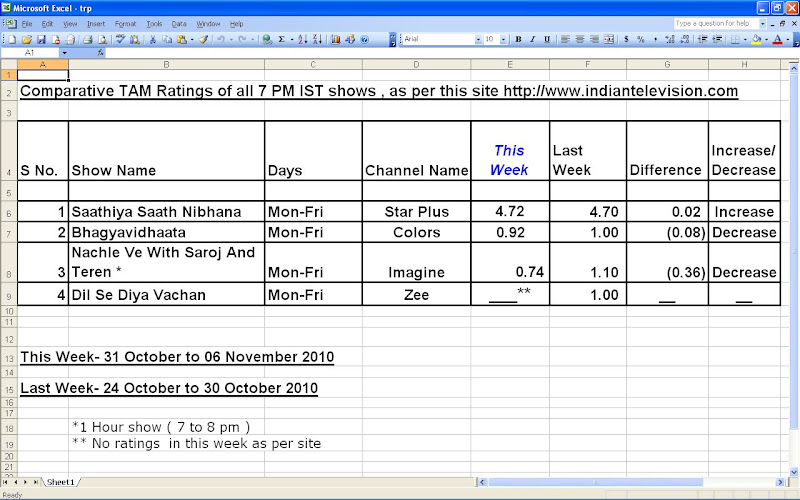Viewport: 800px width, 500px height.
Task: Run the Spelling check icon
Action: [x=120, y=39]
